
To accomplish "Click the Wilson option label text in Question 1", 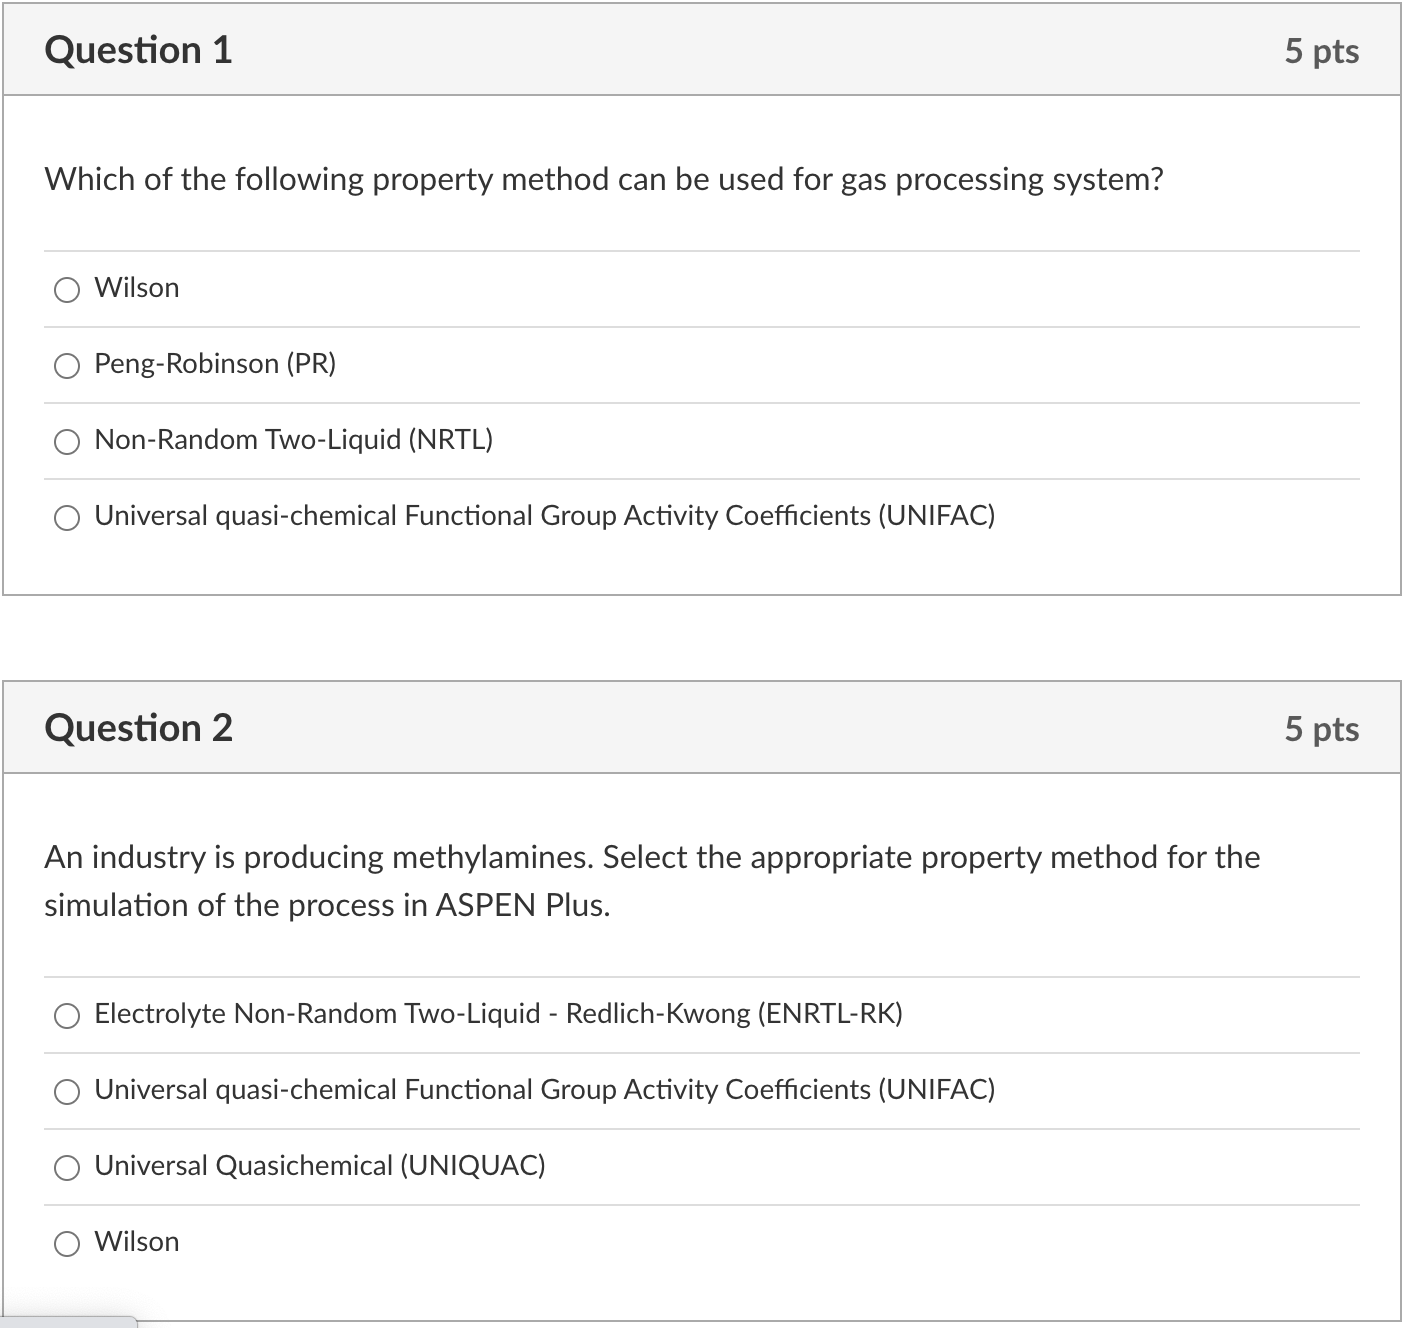I will (x=135, y=287).
